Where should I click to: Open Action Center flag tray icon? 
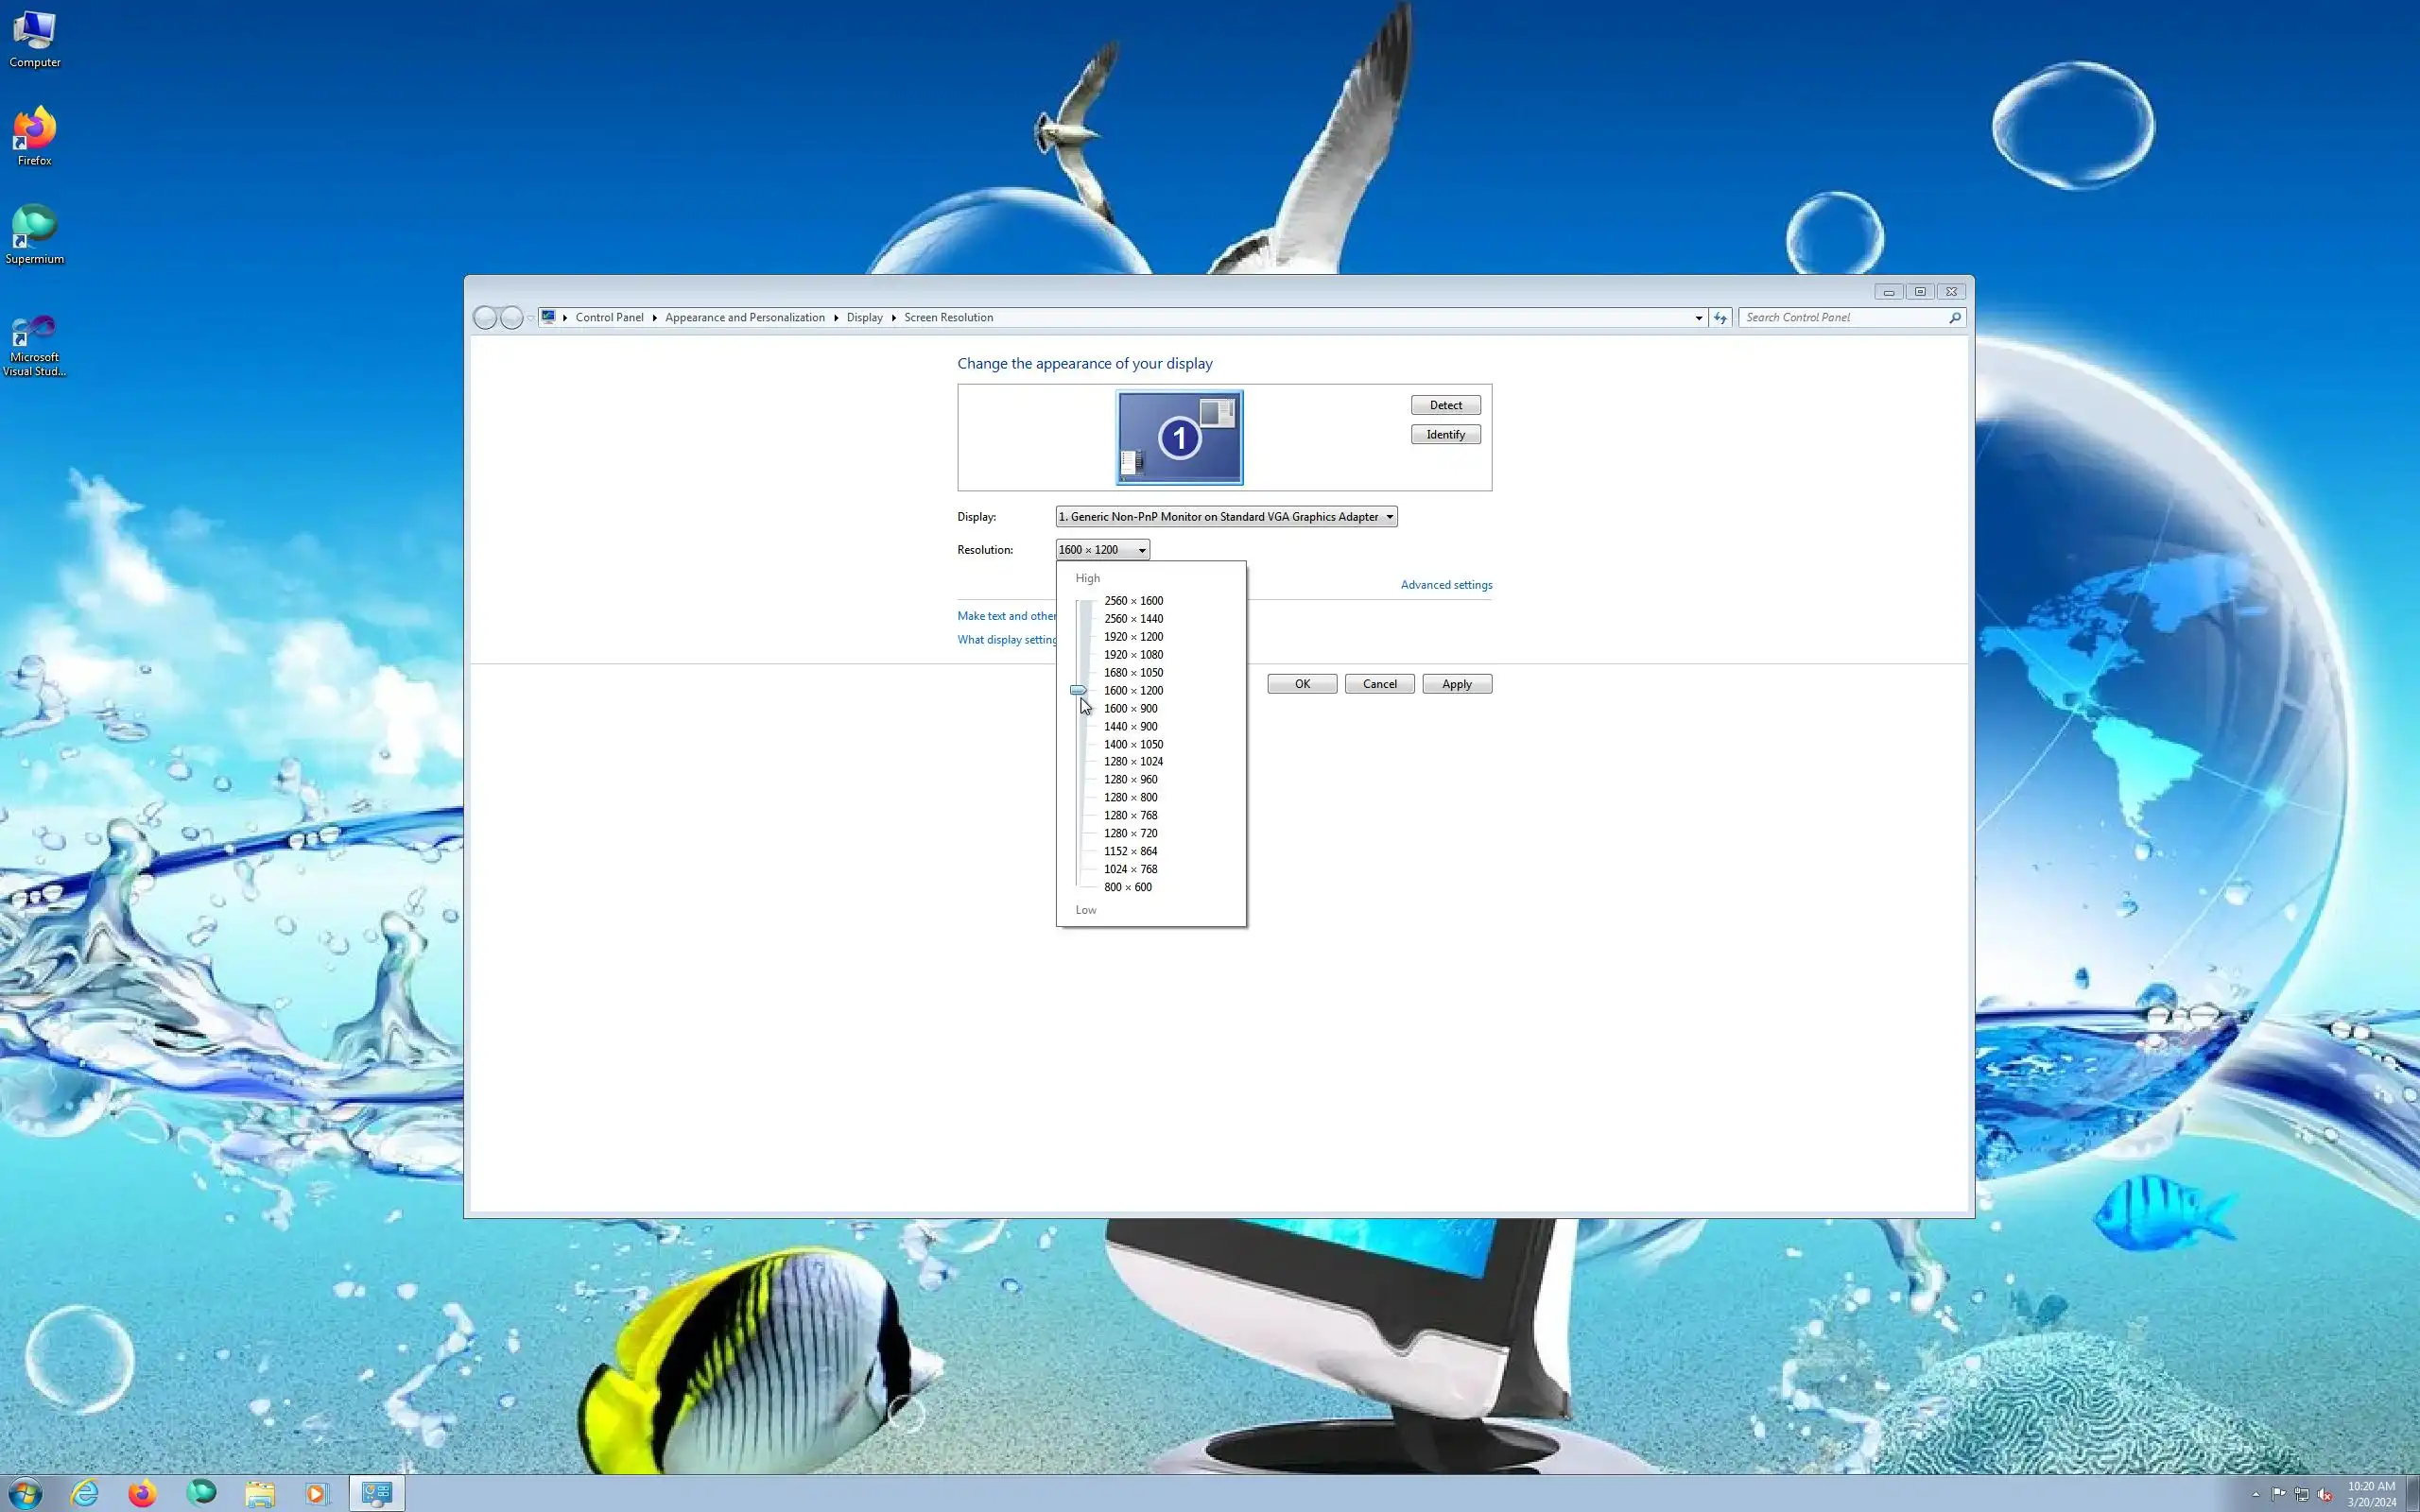[x=2278, y=1494]
